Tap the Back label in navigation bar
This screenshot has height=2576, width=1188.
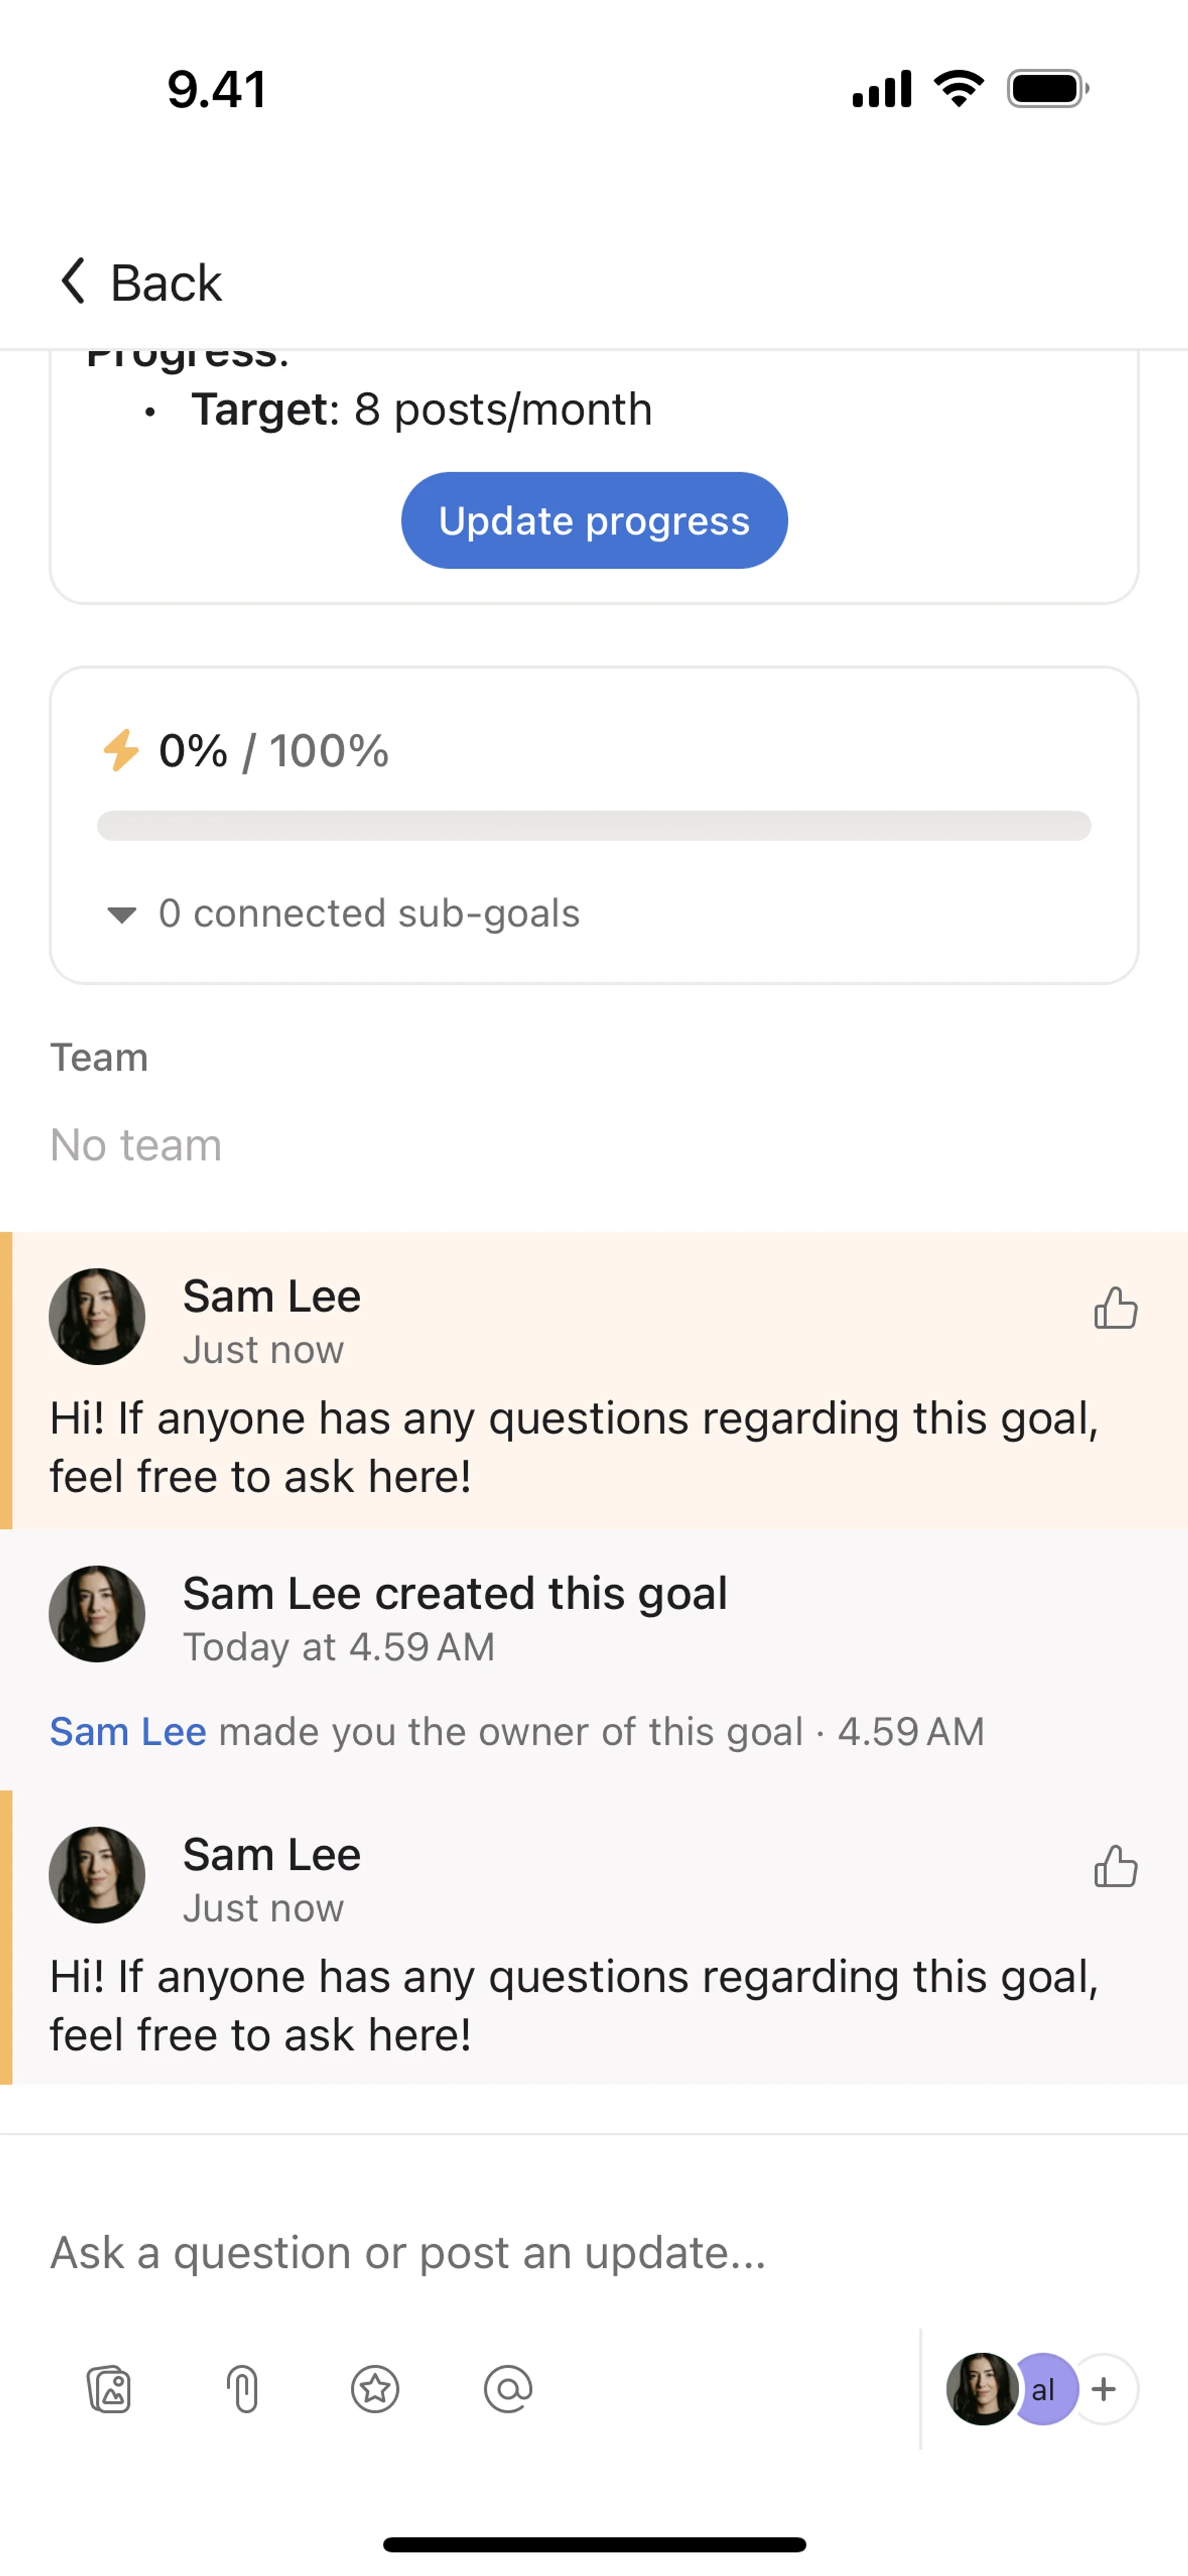[166, 283]
